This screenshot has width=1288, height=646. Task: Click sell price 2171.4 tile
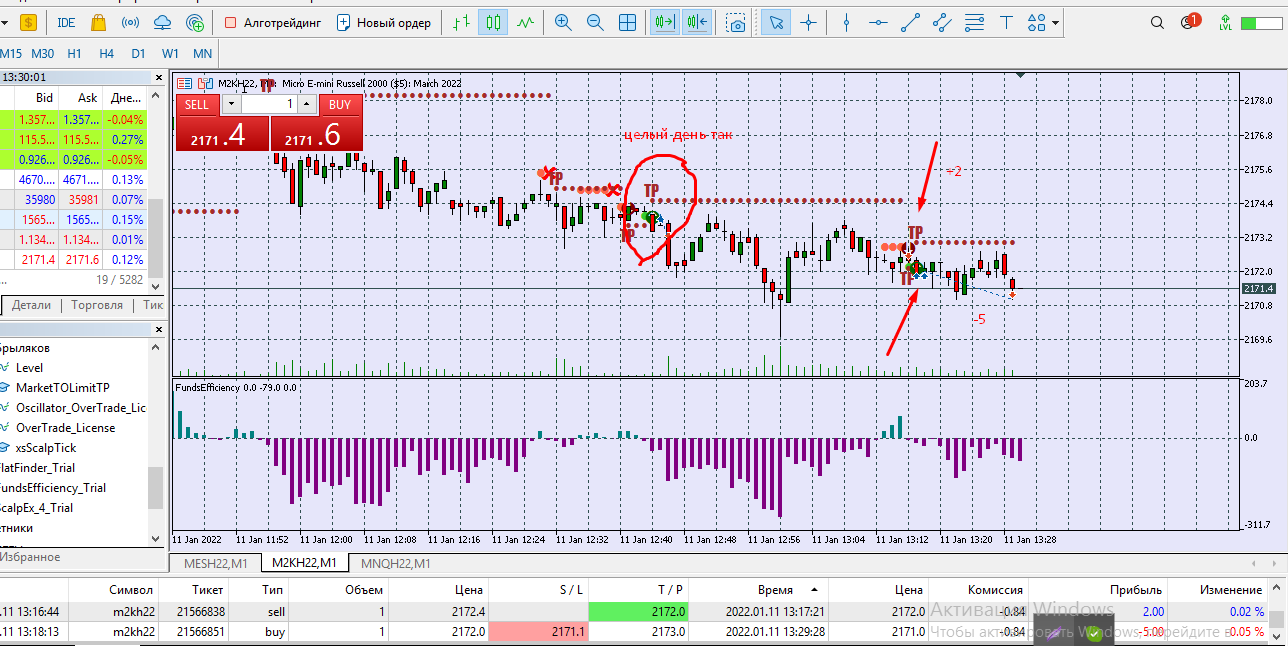(222, 134)
